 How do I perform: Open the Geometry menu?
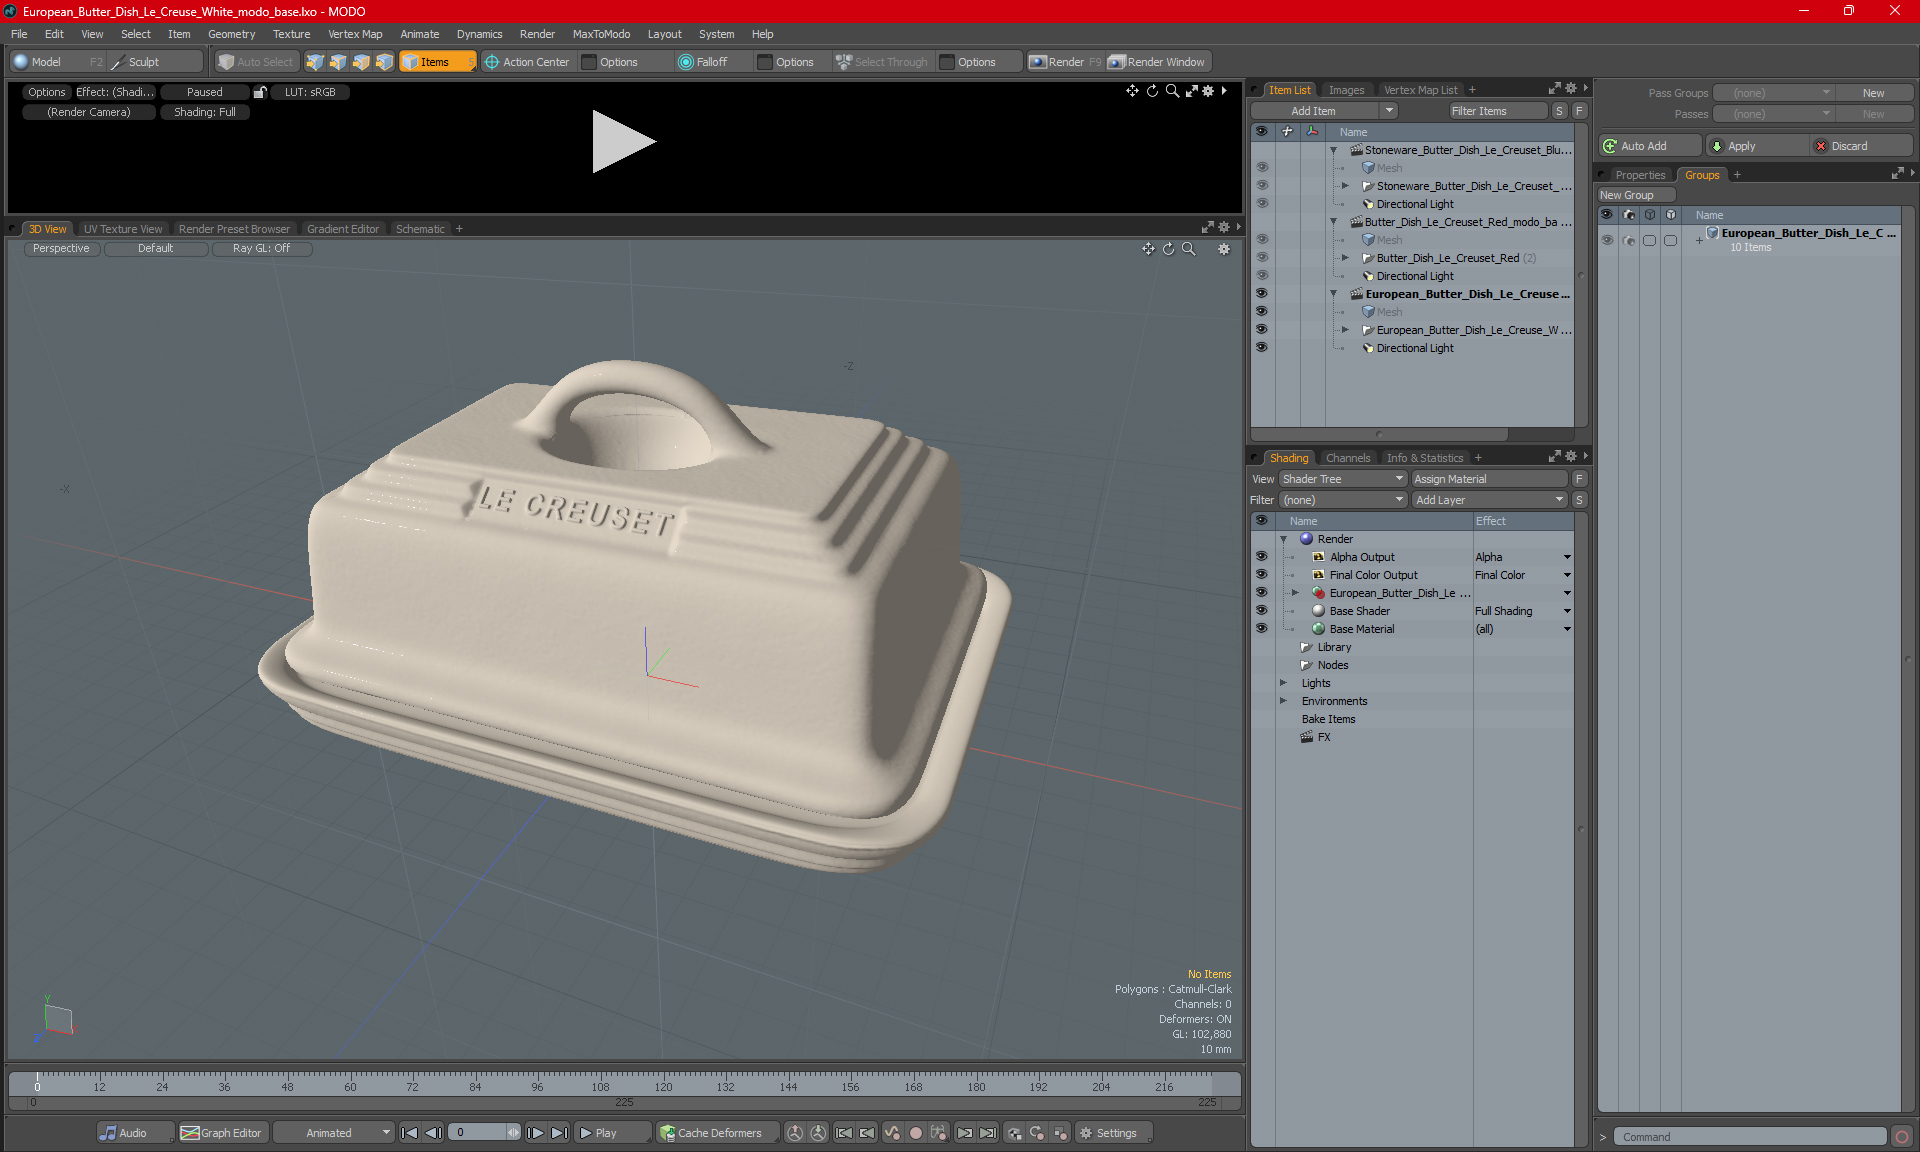point(231,34)
